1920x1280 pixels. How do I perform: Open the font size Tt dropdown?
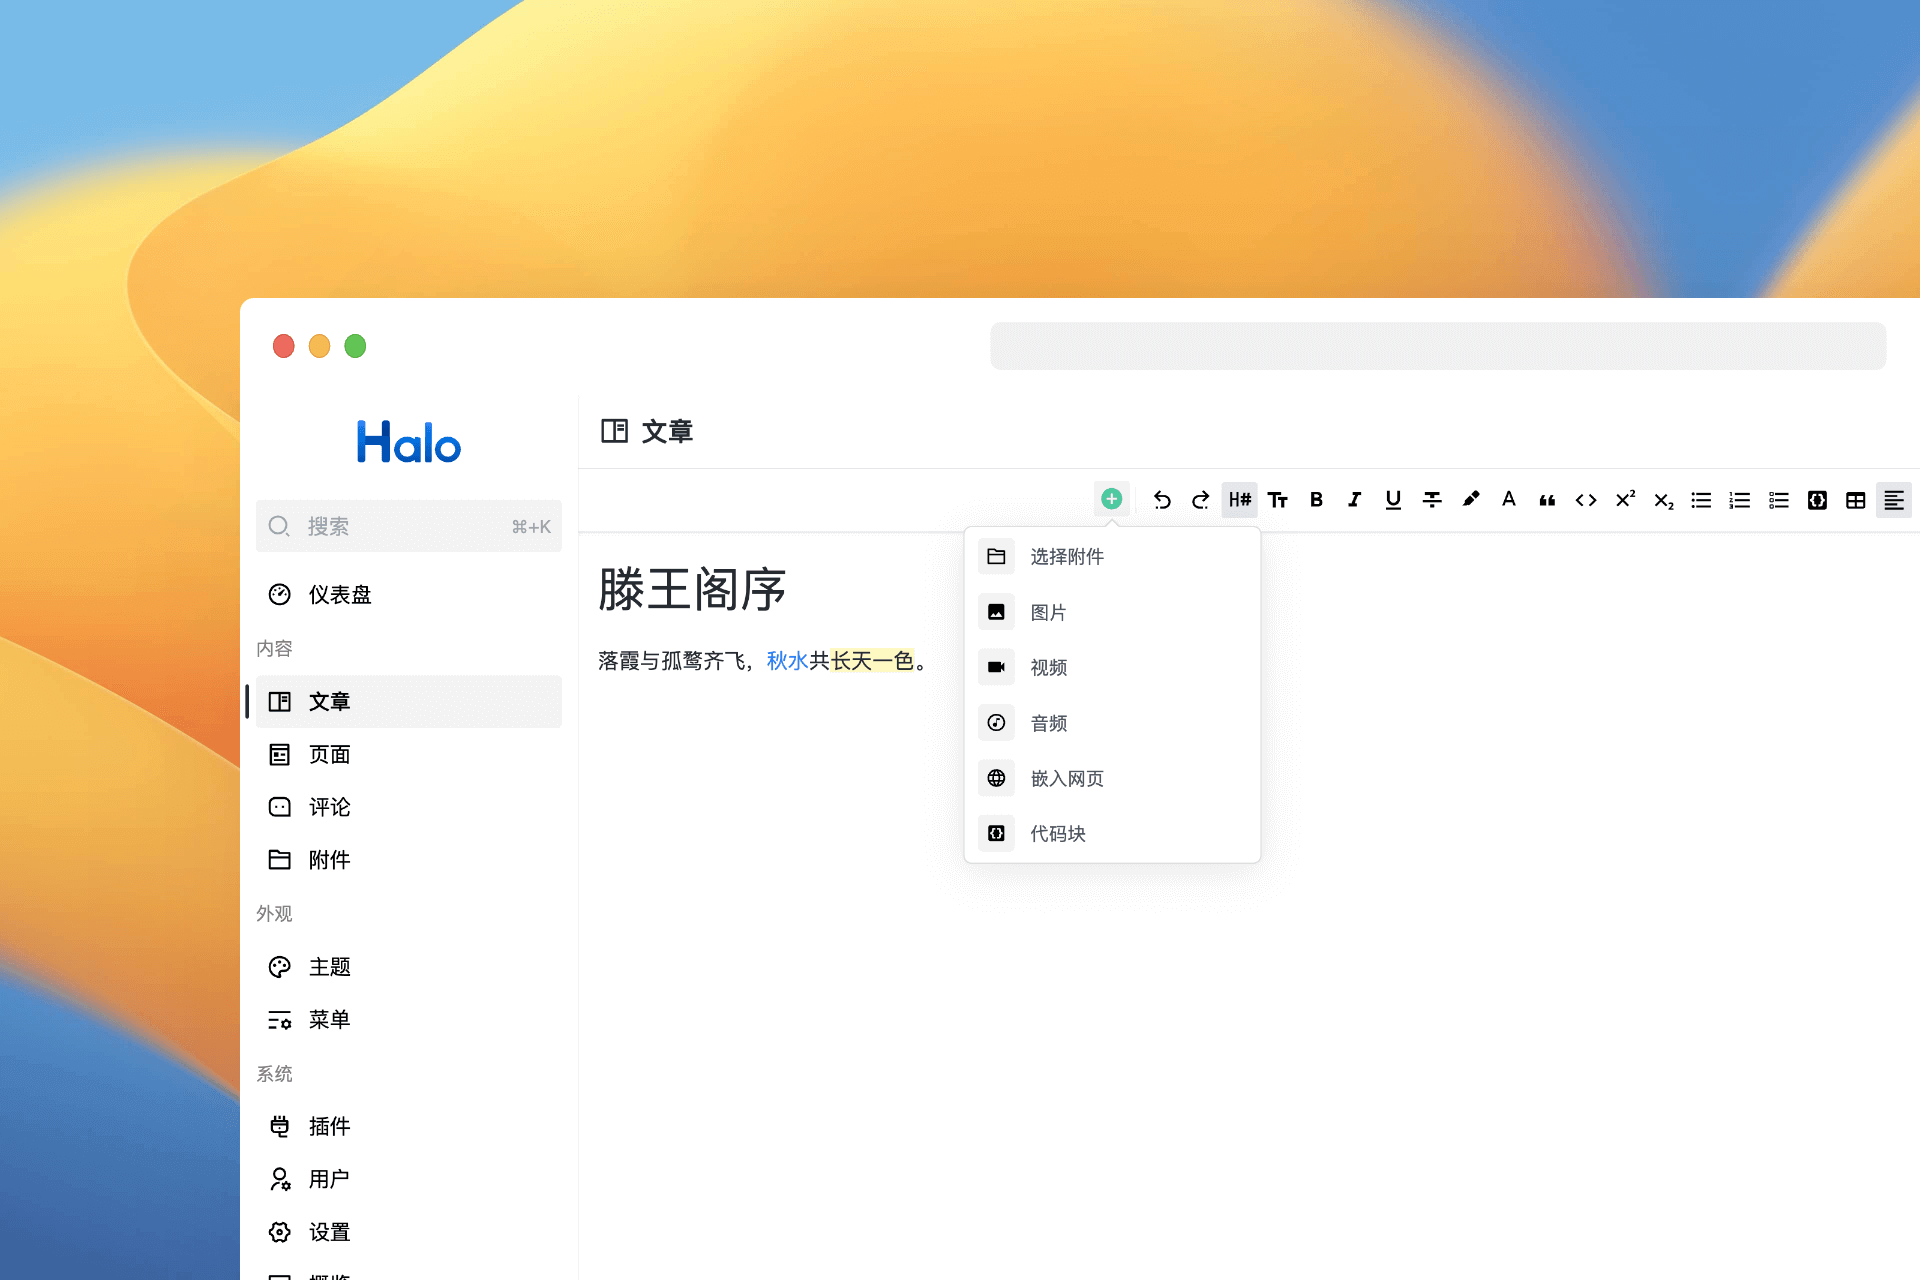(x=1278, y=500)
